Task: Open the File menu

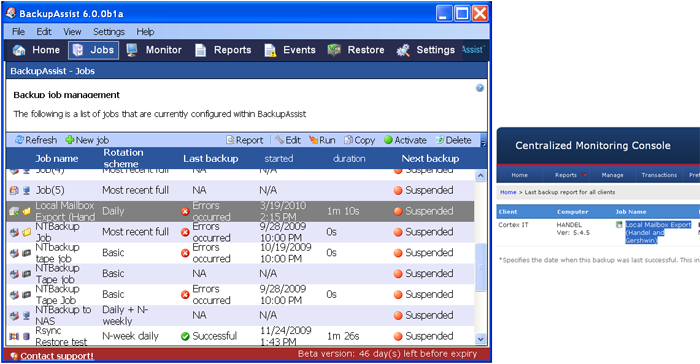Action: pos(18,32)
